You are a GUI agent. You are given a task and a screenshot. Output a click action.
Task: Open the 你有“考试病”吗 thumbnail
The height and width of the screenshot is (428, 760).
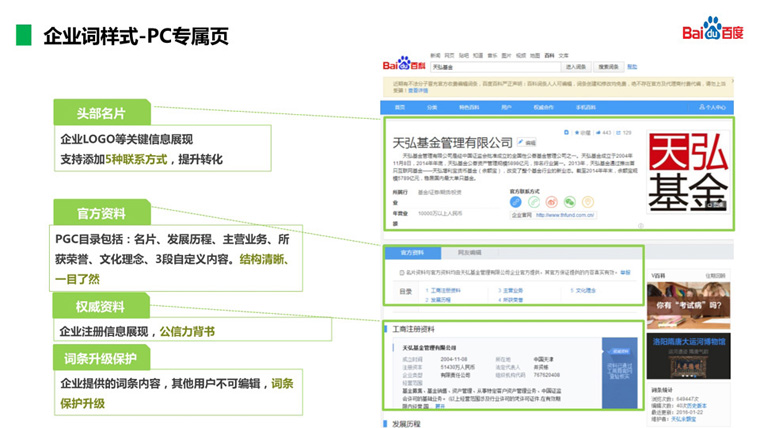[688, 305]
